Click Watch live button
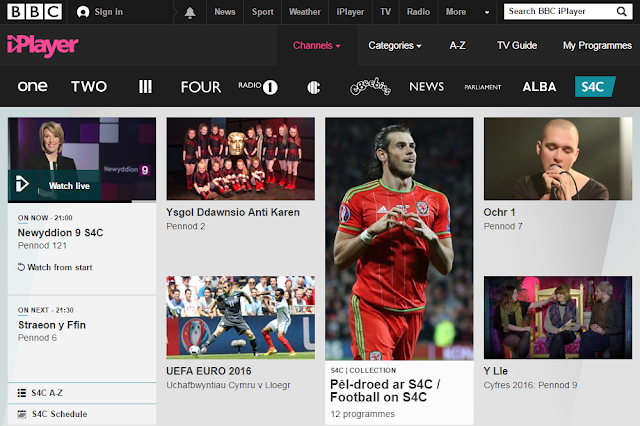Screen dimensions: 640x426 tap(54, 186)
